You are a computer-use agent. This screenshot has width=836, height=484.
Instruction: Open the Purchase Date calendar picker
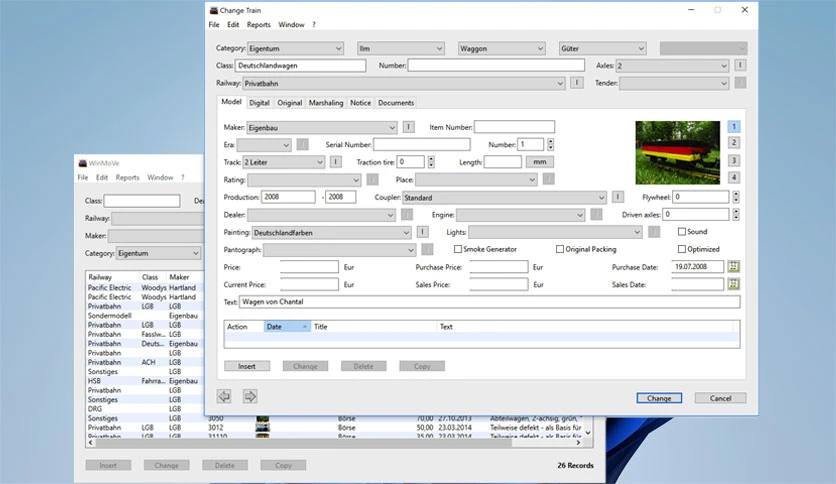click(734, 267)
